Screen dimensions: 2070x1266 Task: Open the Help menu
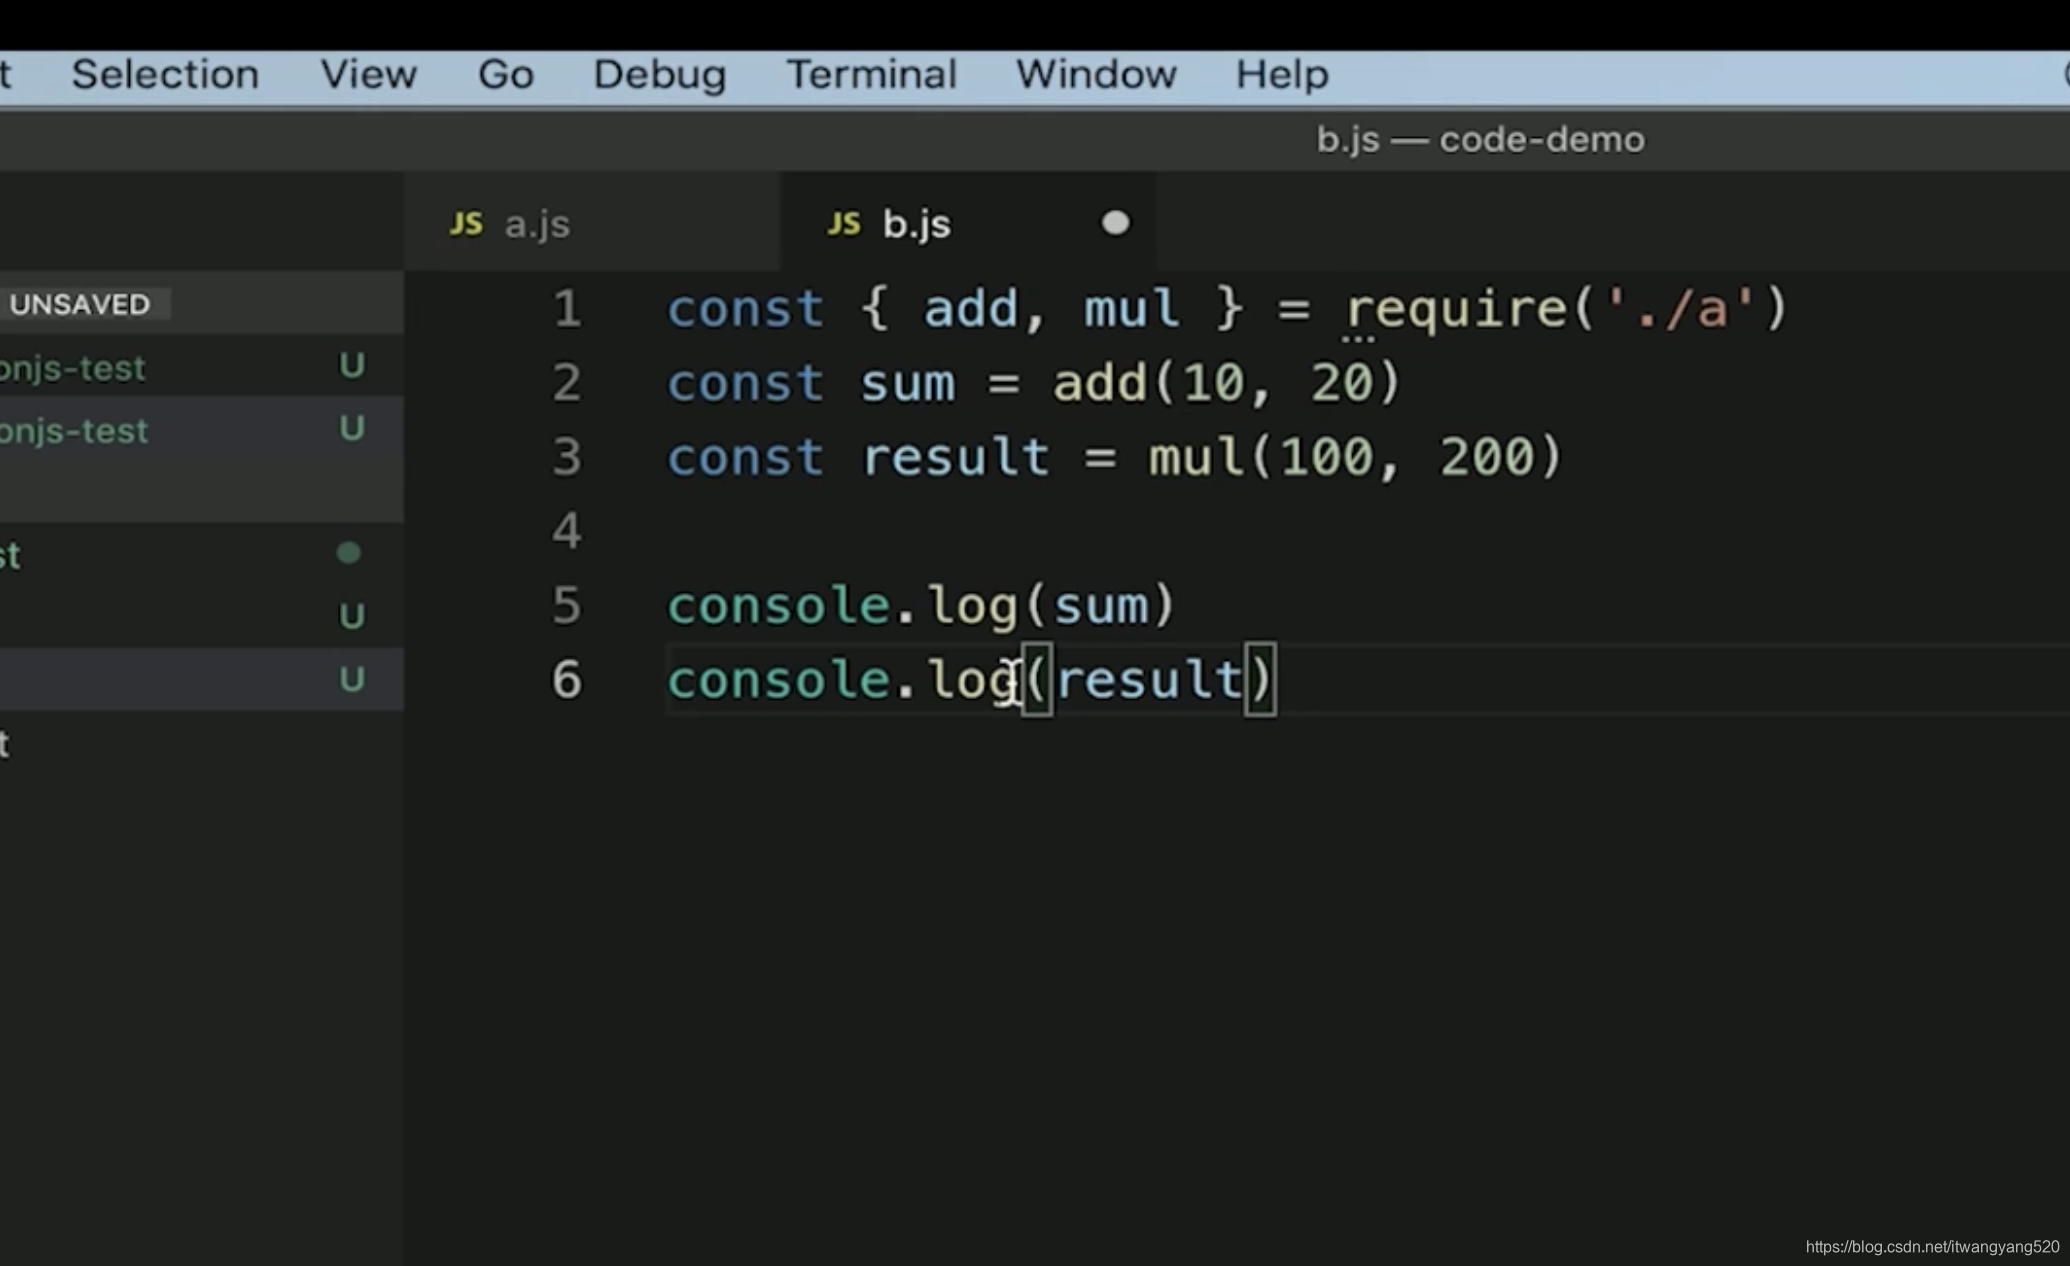(x=1282, y=75)
